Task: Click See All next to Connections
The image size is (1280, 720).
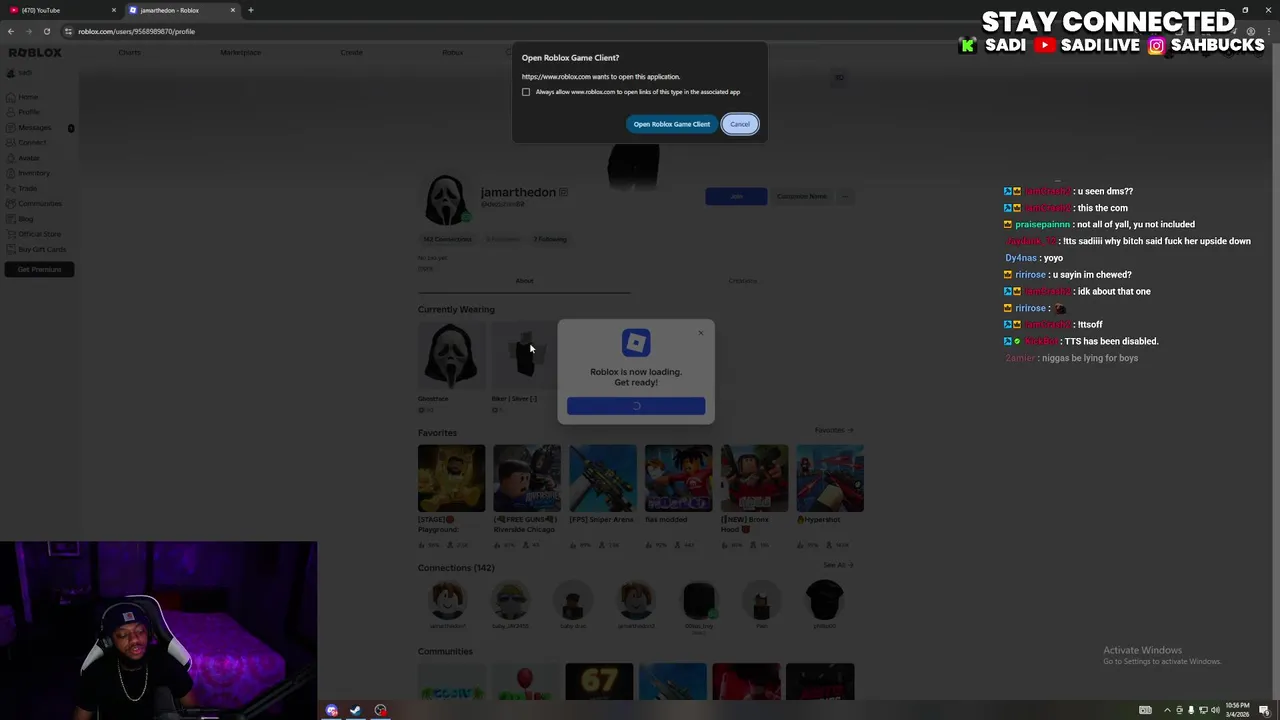Action: point(838,565)
